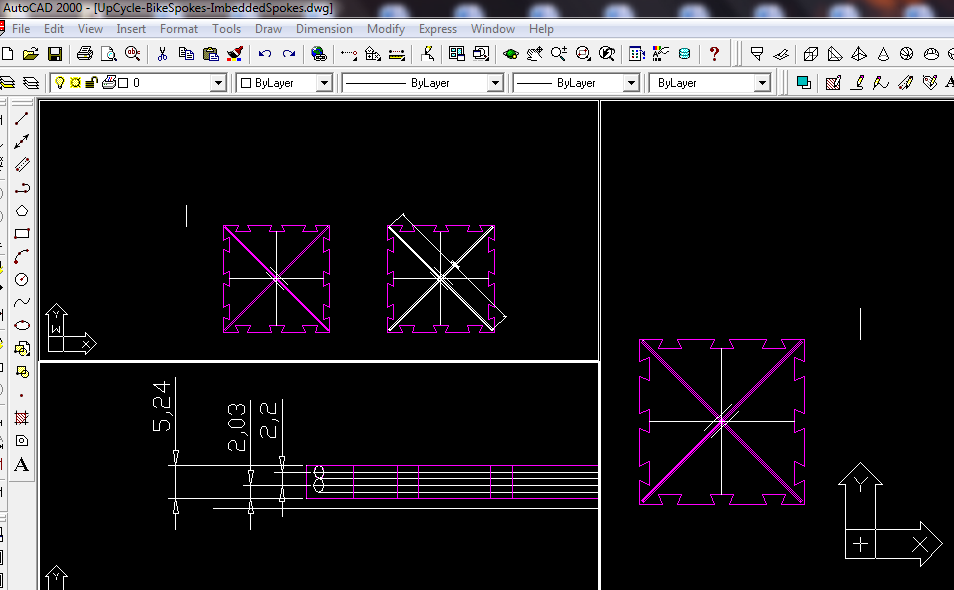Image resolution: width=954 pixels, height=590 pixels.
Task: Select the Polygon tool
Action: click(x=21, y=211)
